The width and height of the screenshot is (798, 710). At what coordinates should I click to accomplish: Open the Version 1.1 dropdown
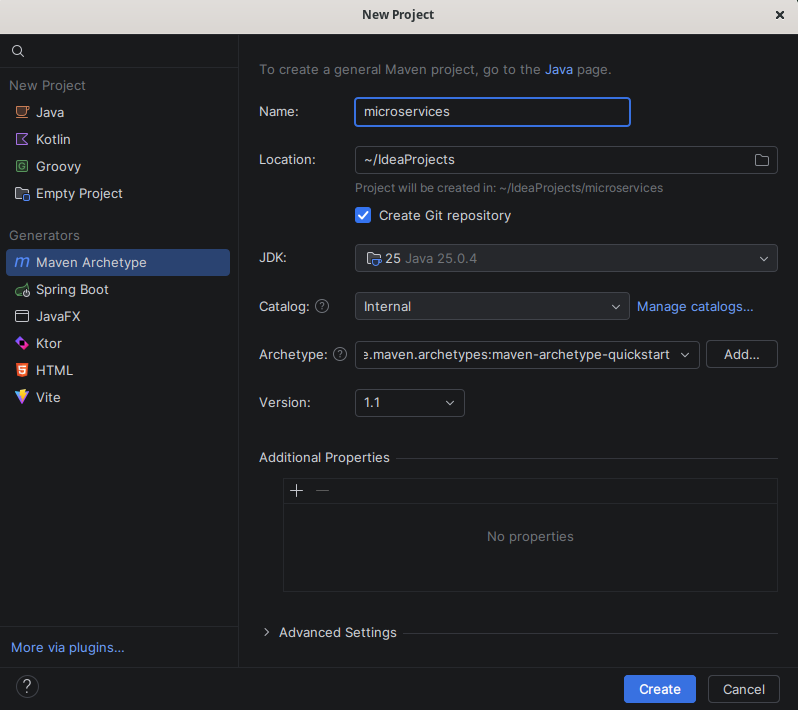(x=409, y=403)
